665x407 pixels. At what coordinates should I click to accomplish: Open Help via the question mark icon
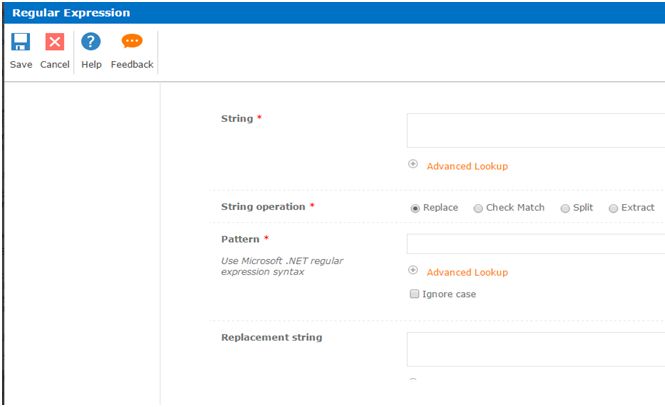pyautogui.click(x=91, y=42)
